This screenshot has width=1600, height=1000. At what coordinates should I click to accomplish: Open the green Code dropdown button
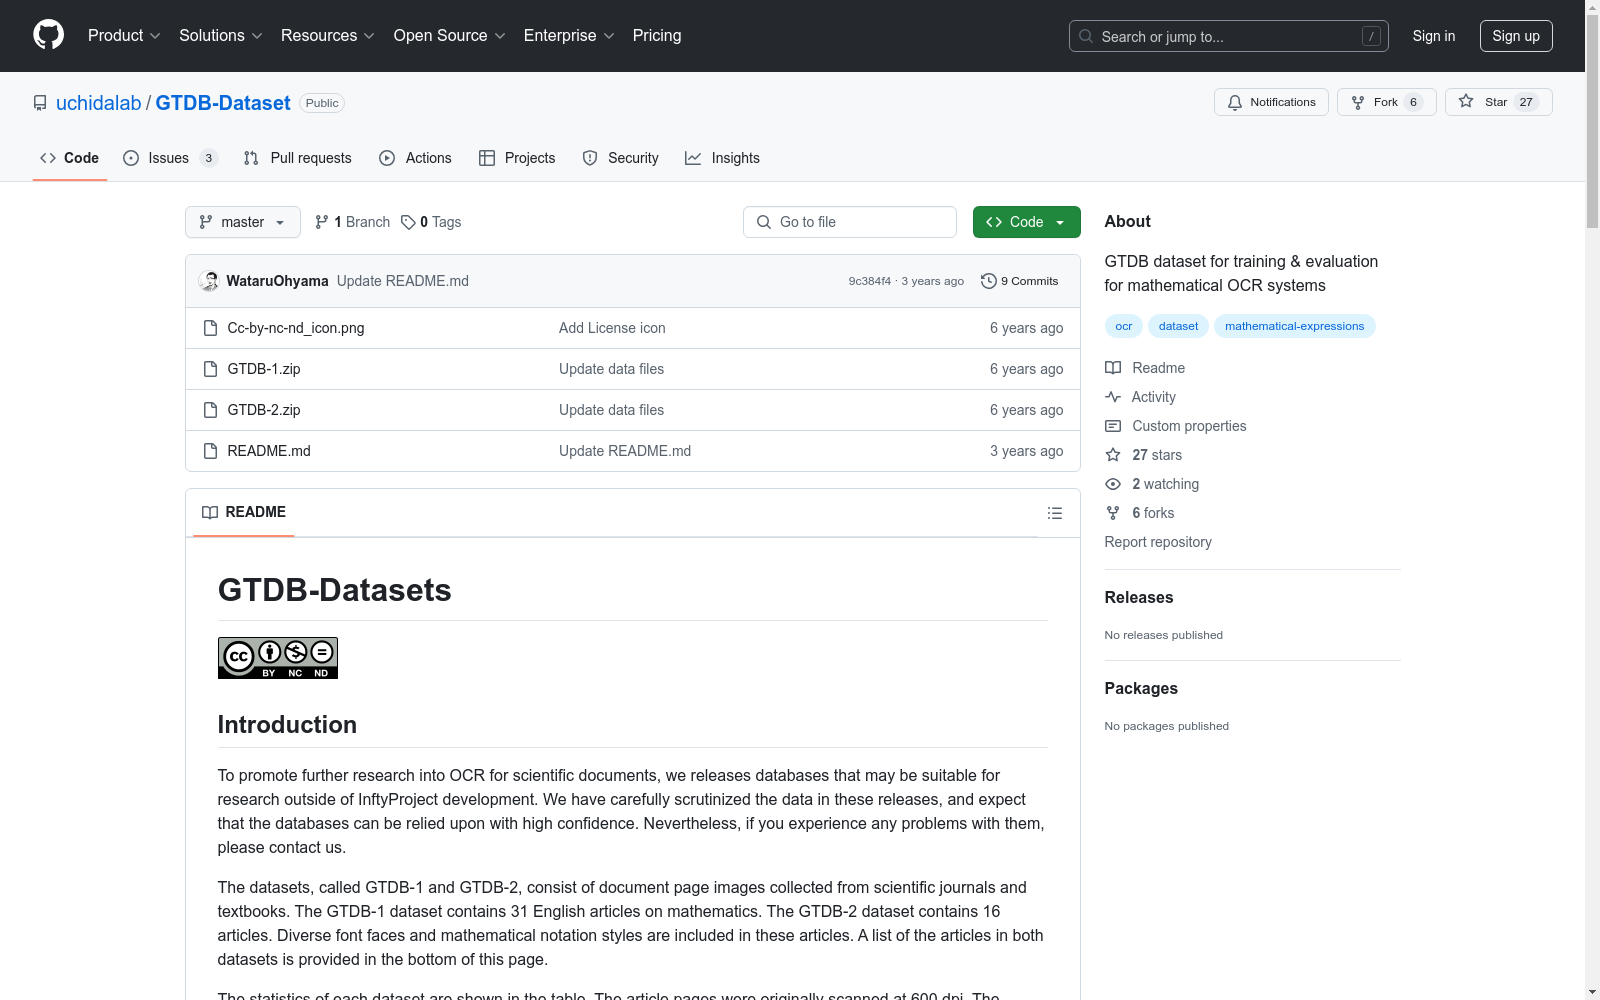(1027, 222)
